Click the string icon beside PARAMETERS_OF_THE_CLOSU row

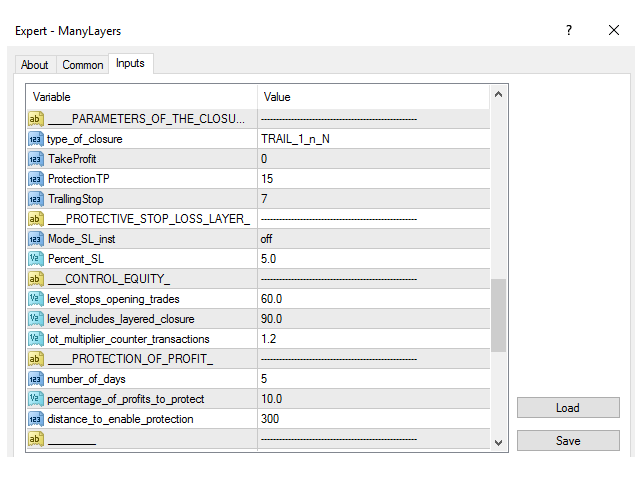(x=36, y=119)
